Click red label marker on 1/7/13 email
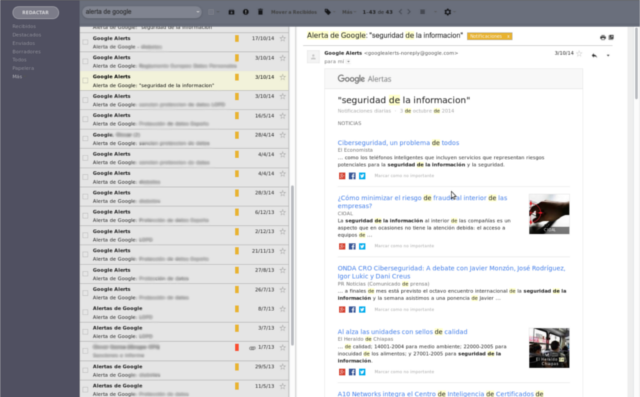Screen dimensions: 640x397 [x=237, y=348]
